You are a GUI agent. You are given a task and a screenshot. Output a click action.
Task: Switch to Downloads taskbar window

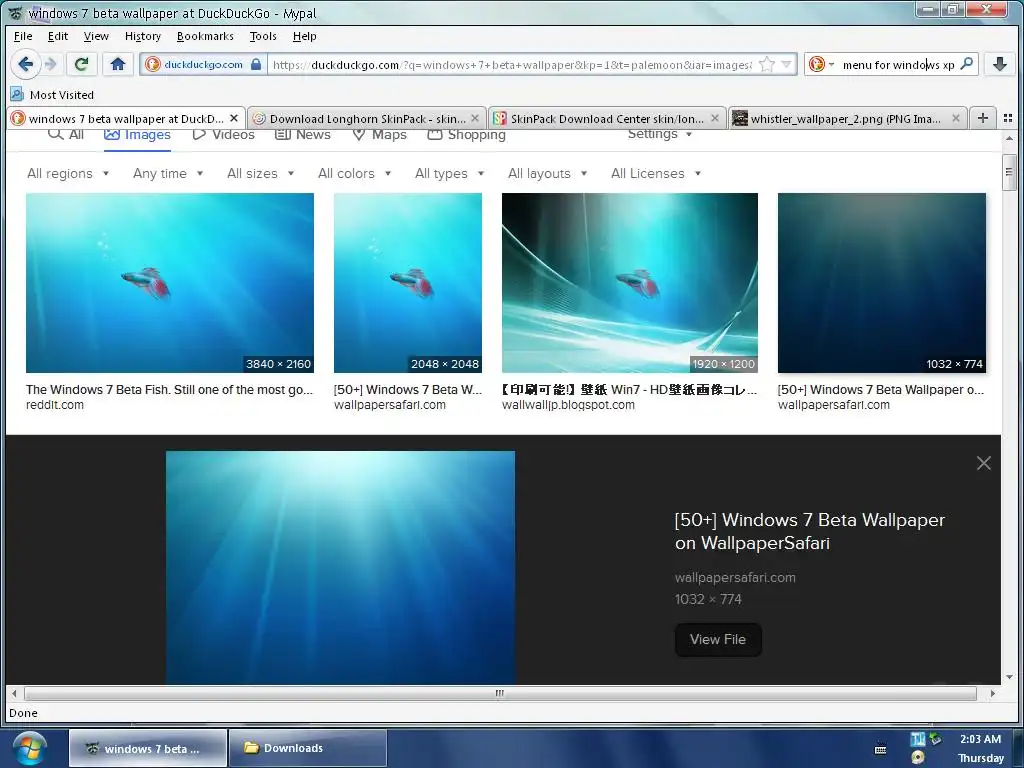[308, 748]
